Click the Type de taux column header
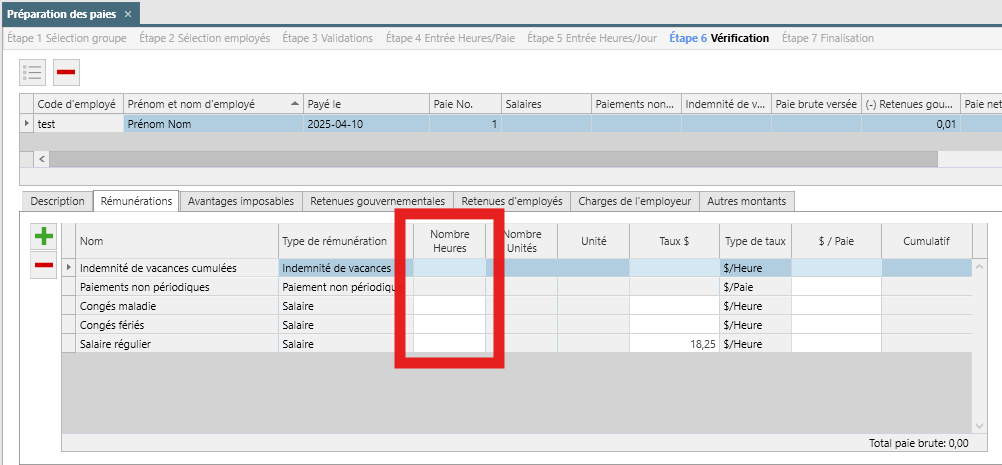1002x465 pixels. tap(755, 241)
